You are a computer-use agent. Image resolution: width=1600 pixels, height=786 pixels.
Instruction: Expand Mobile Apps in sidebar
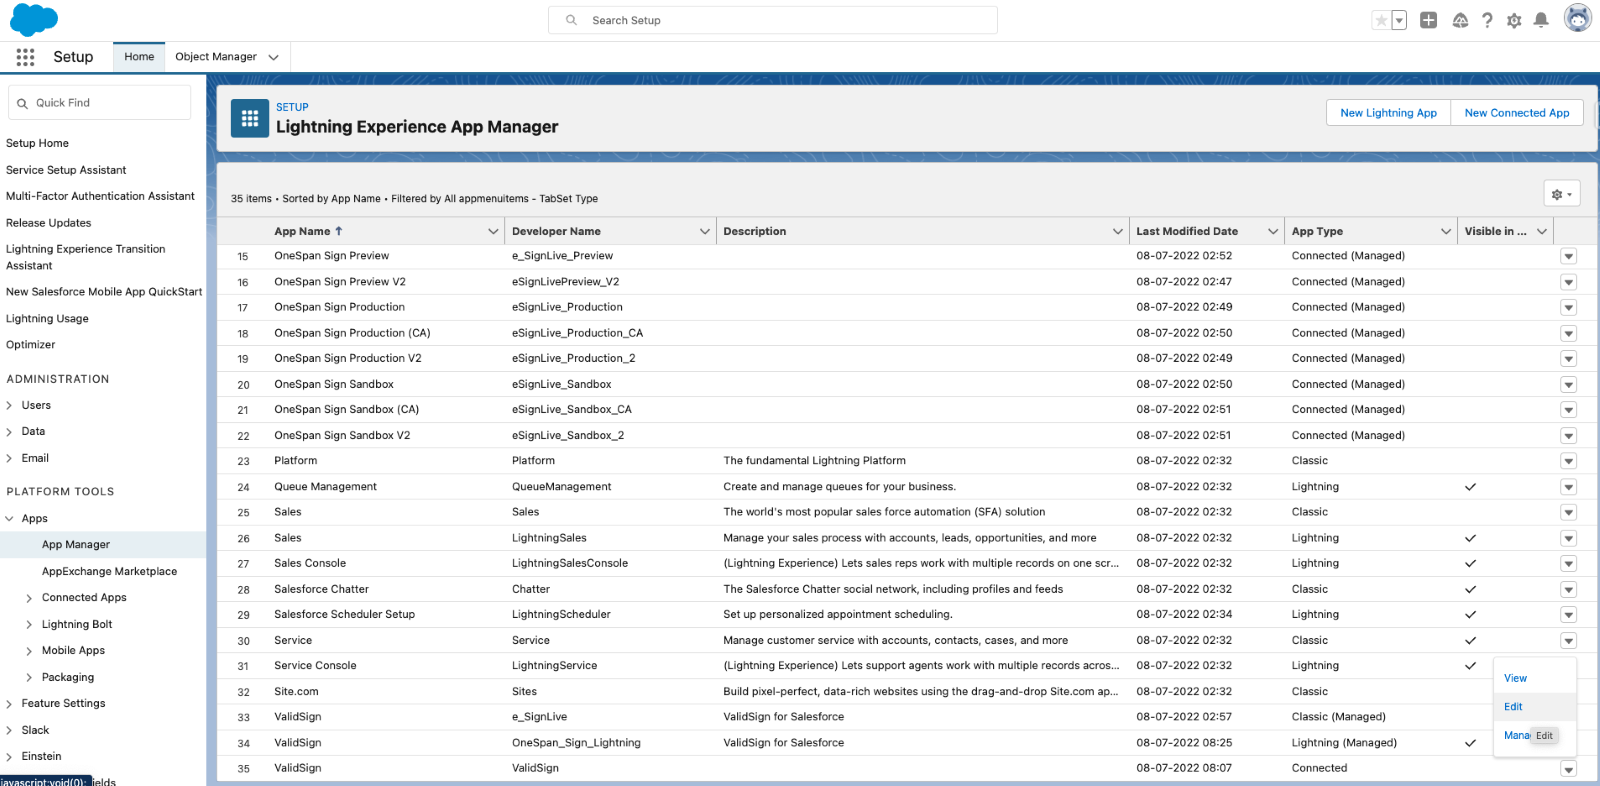(29, 651)
